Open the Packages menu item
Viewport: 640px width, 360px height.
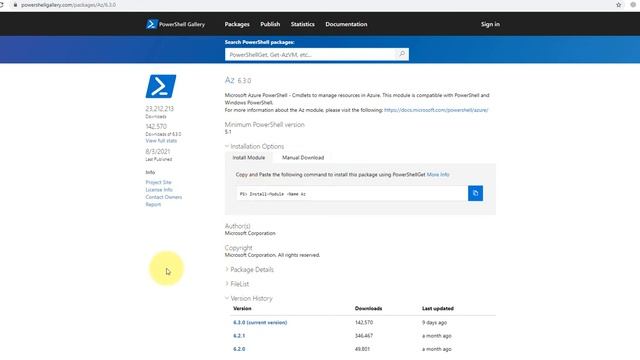pyautogui.click(x=237, y=24)
